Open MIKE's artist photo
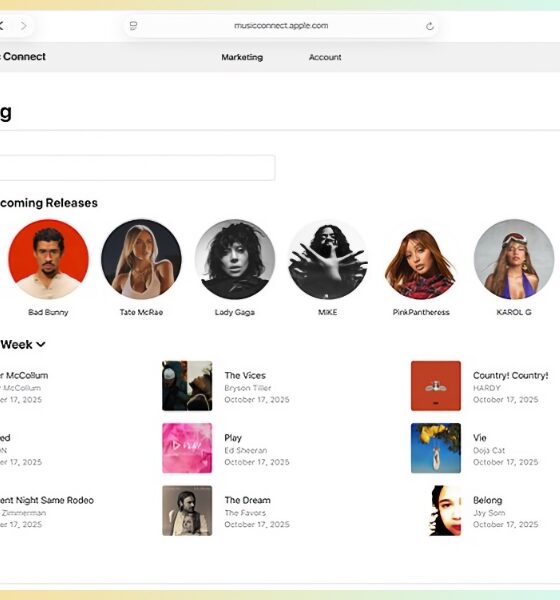Viewport: 560px width, 600px height. click(x=328, y=259)
